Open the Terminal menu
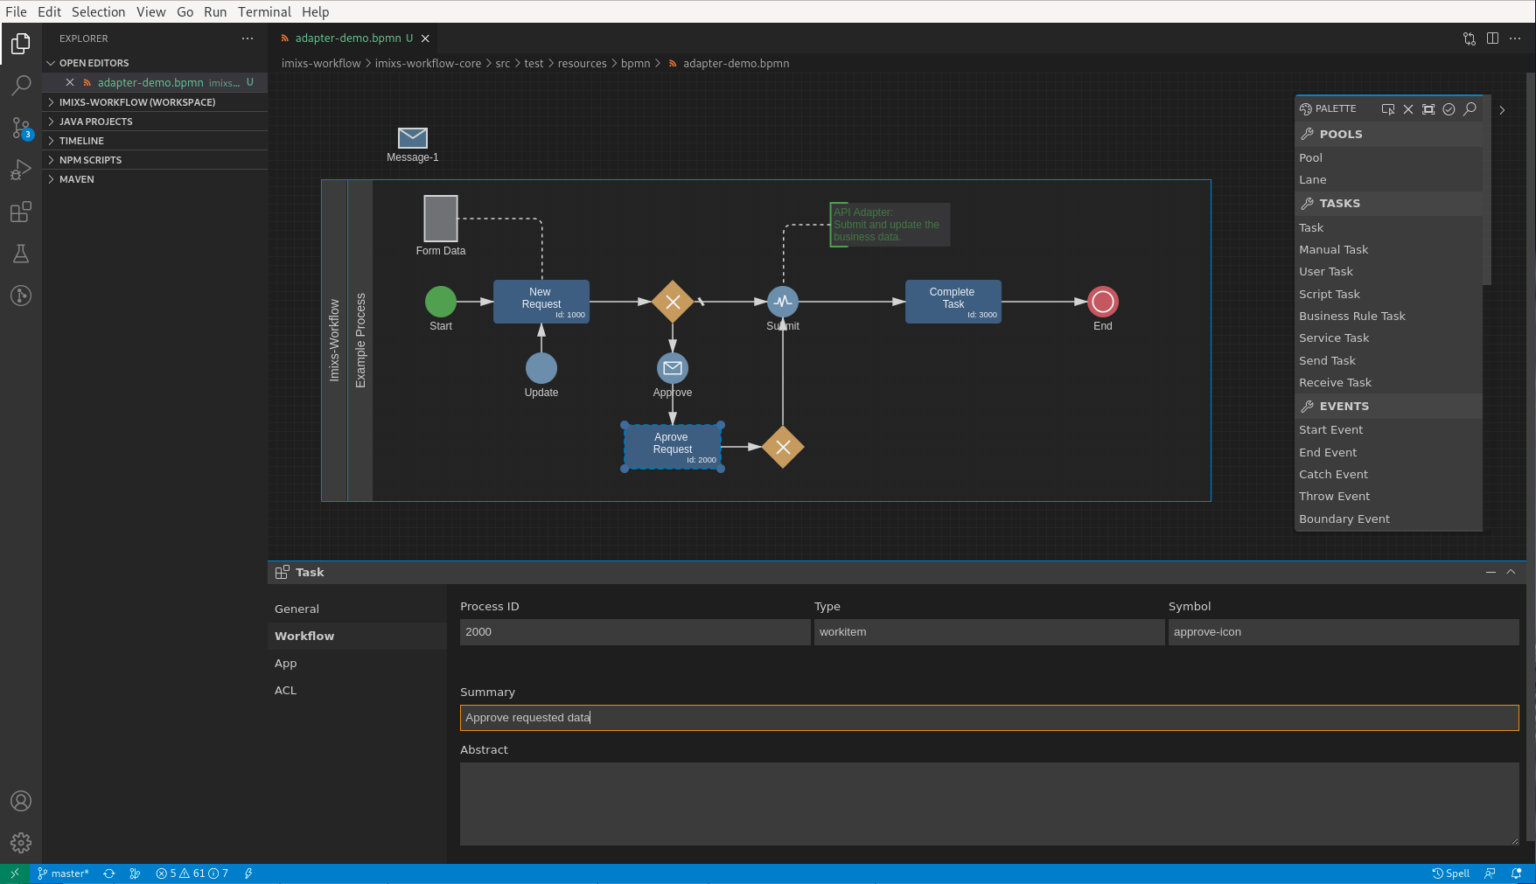The width and height of the screenshot is (1536, 884). coord(264,11)
